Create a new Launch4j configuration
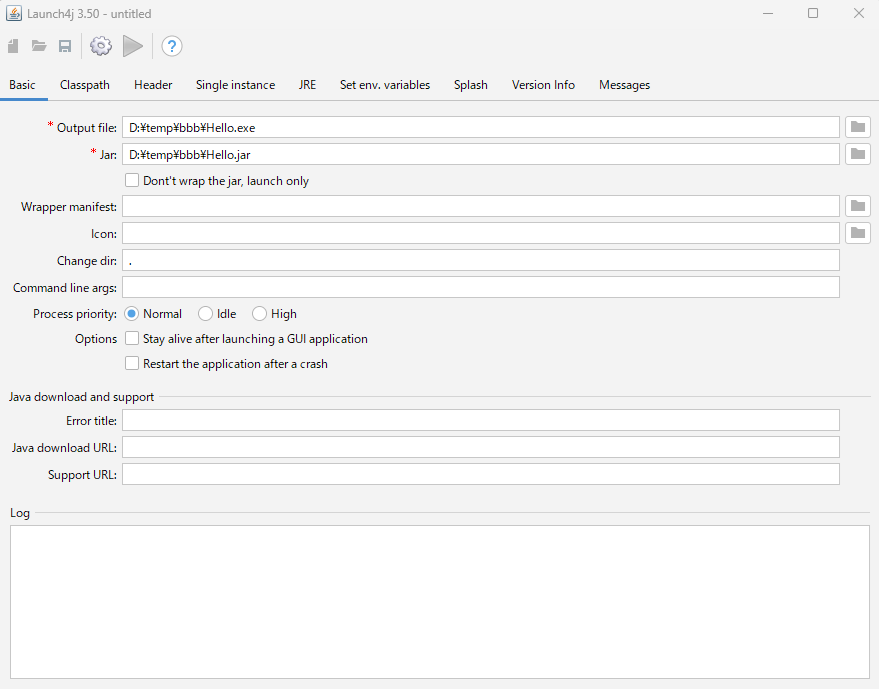 (13, 46)
